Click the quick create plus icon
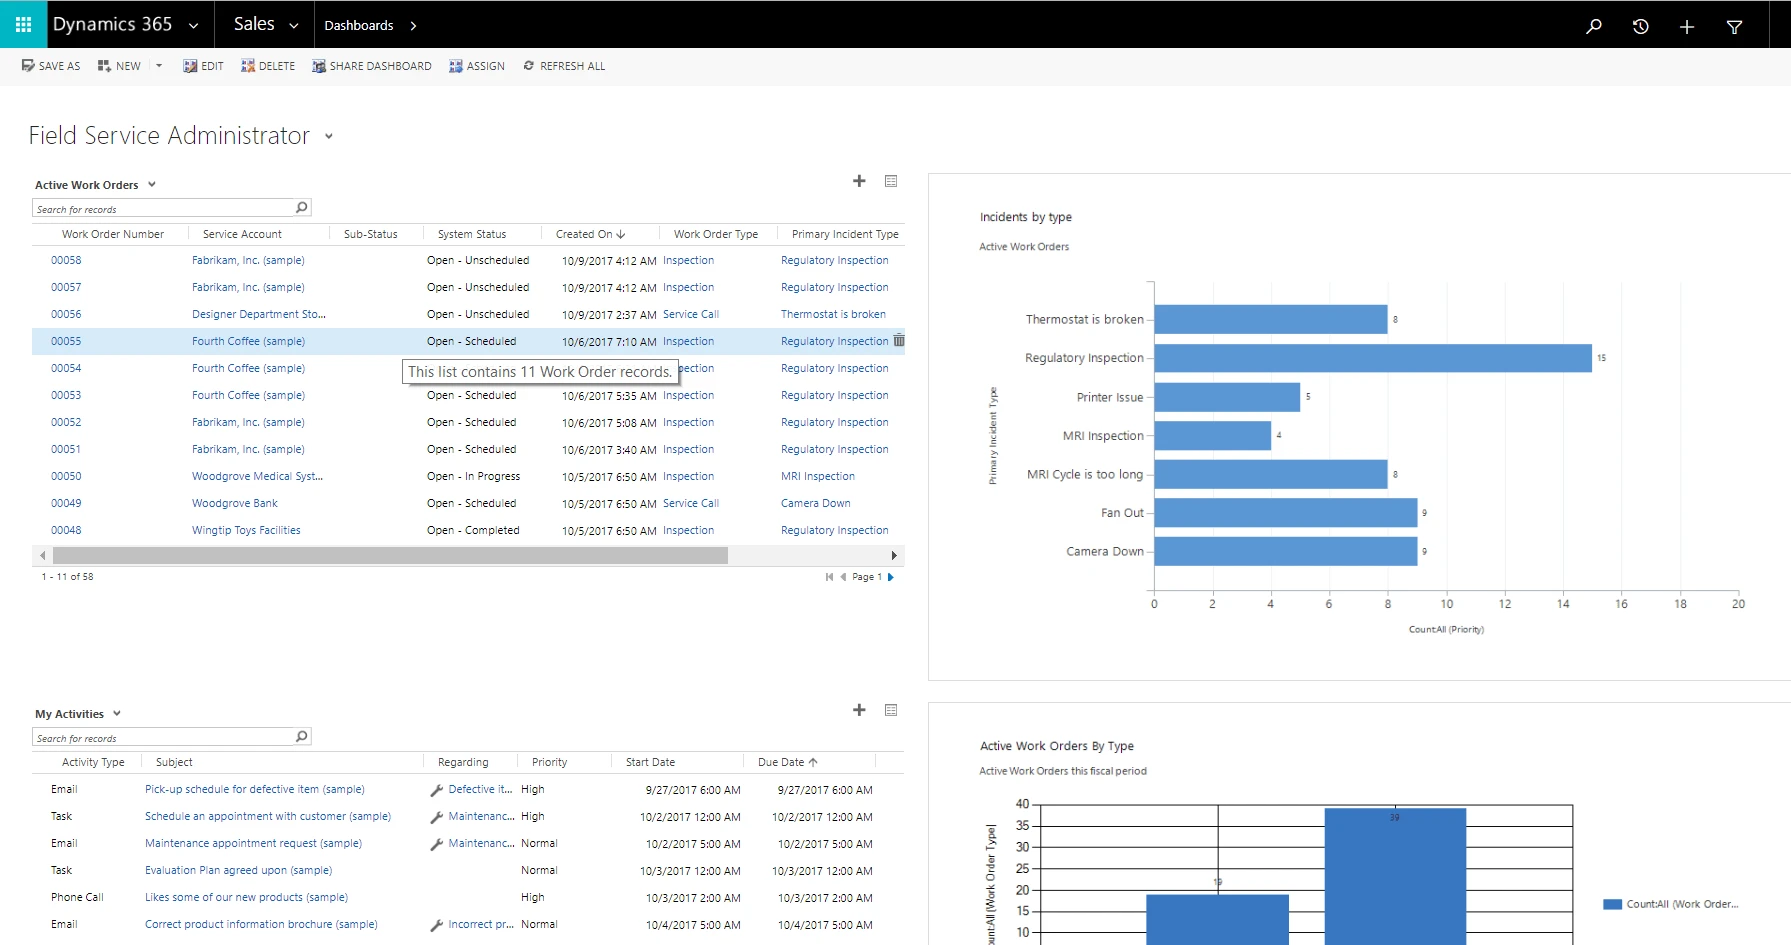The height and width of the screenshot is (945, 1791). point(1687,27)
